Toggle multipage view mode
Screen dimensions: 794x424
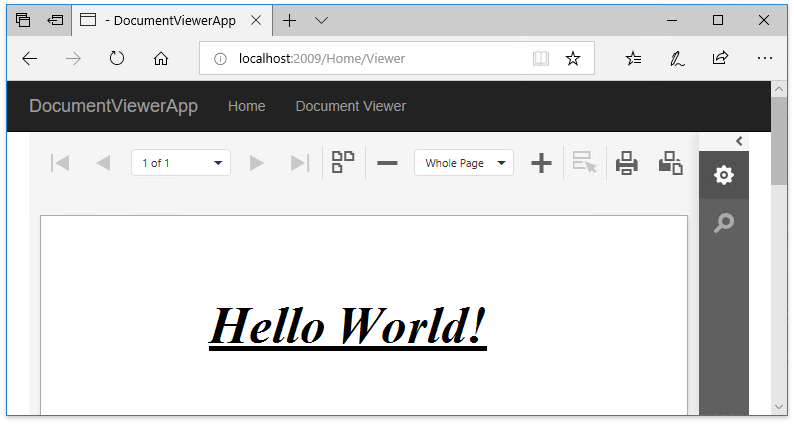tap(344, 163)
